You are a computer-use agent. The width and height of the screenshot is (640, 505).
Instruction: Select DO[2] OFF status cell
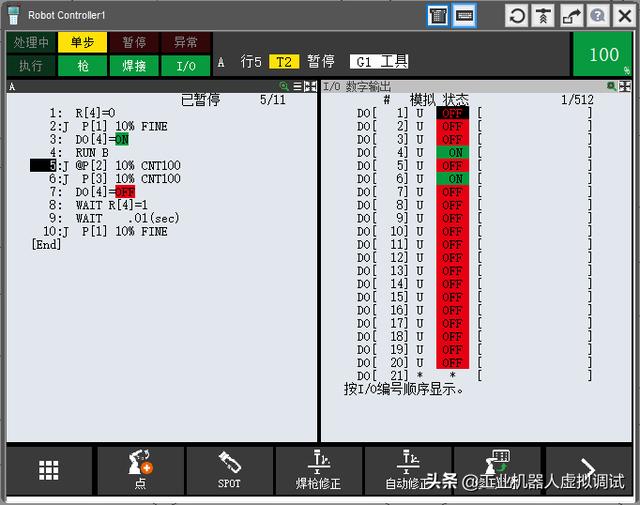[x=452, y=126]
